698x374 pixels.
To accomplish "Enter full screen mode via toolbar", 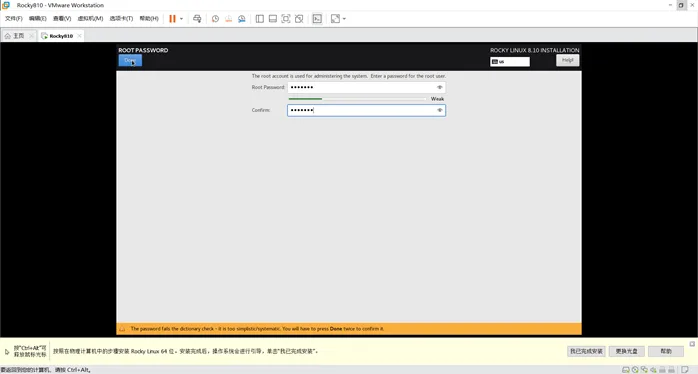I will 286,19.
